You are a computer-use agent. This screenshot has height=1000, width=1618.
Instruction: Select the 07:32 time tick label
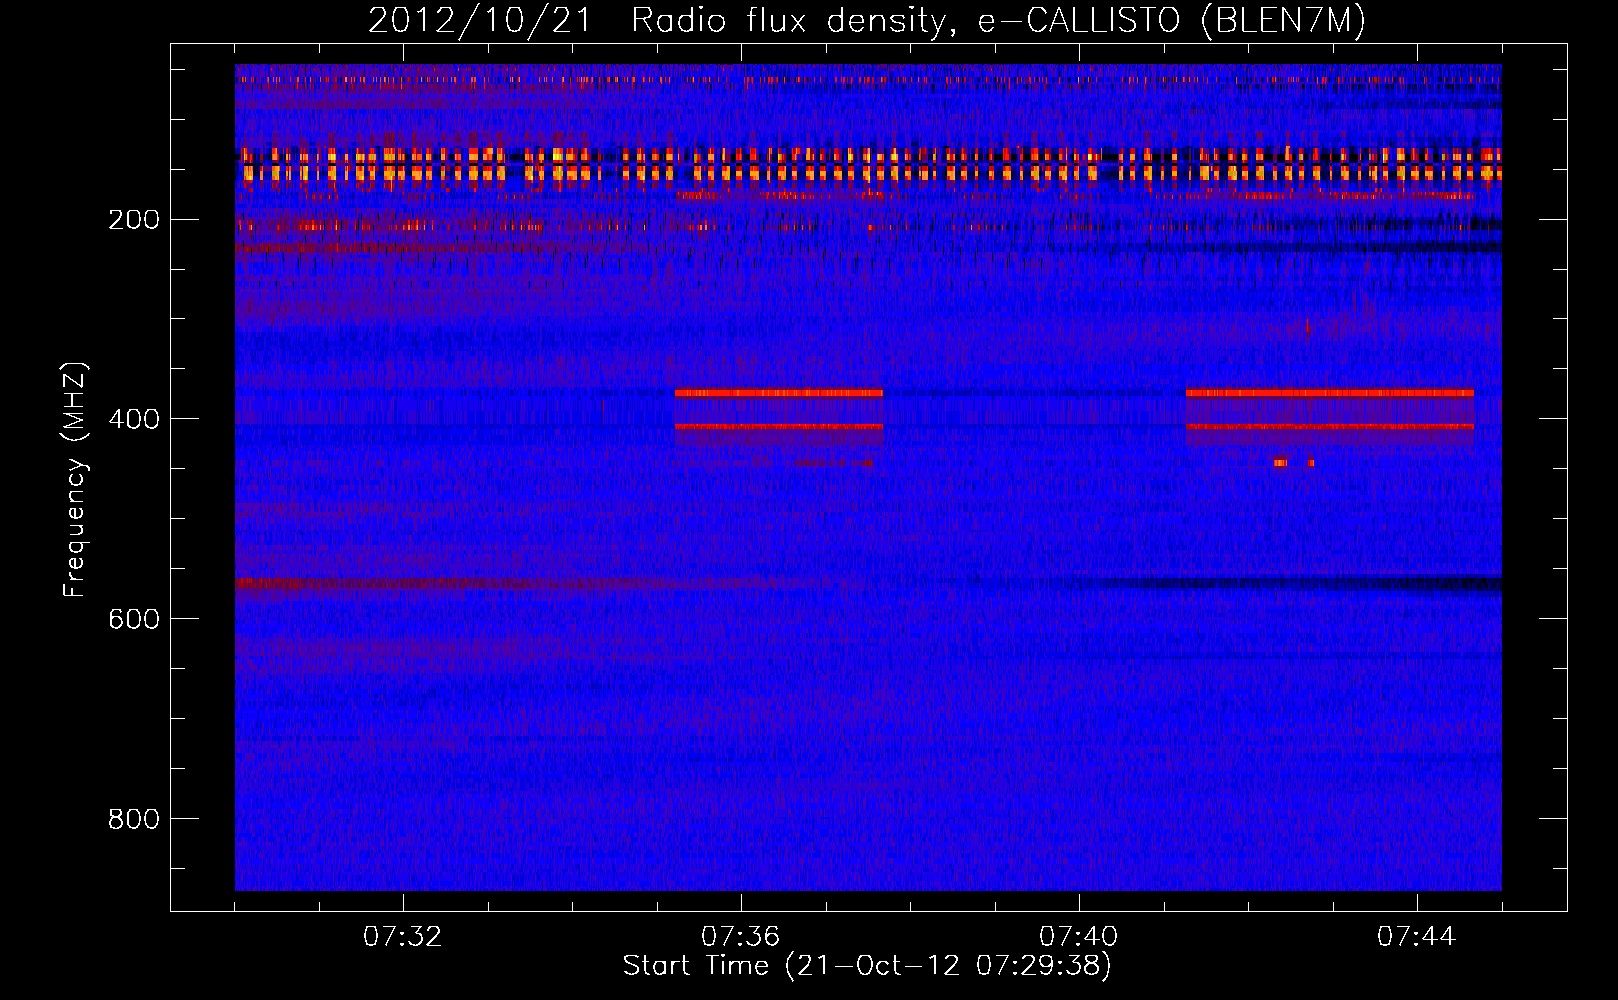point(403,937)
